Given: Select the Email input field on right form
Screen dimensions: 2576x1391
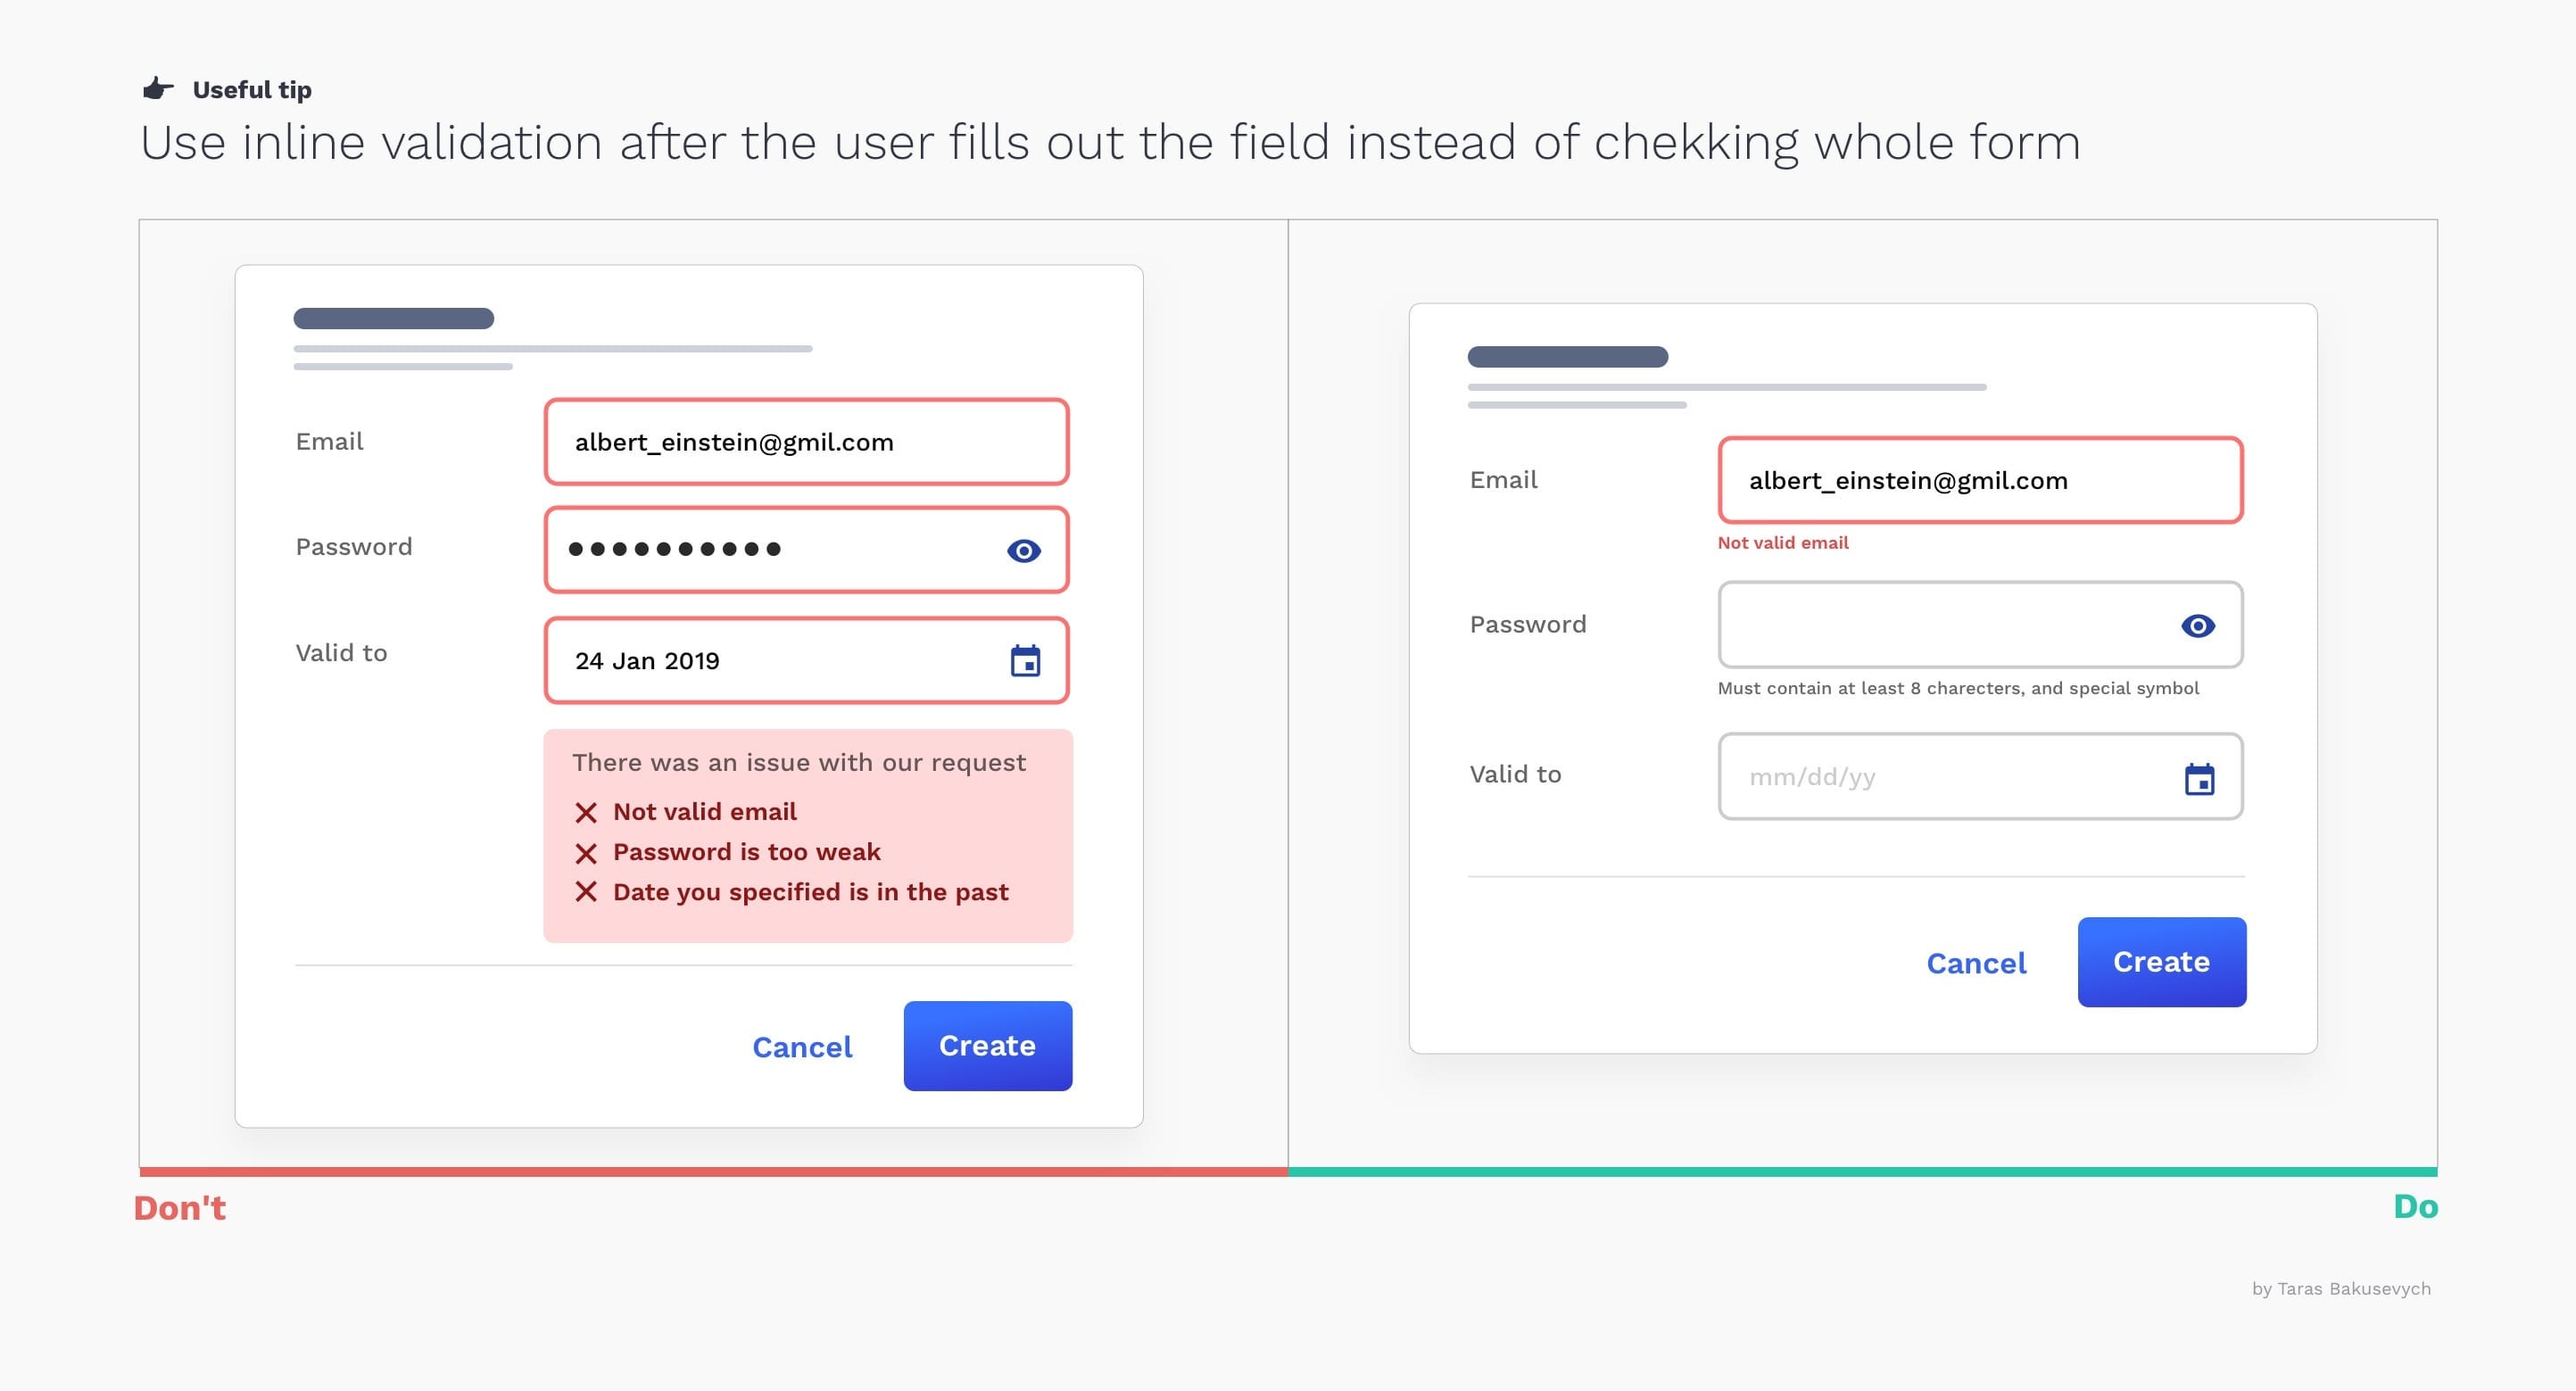Looking at the screenshot, I should click(1978, 480).
